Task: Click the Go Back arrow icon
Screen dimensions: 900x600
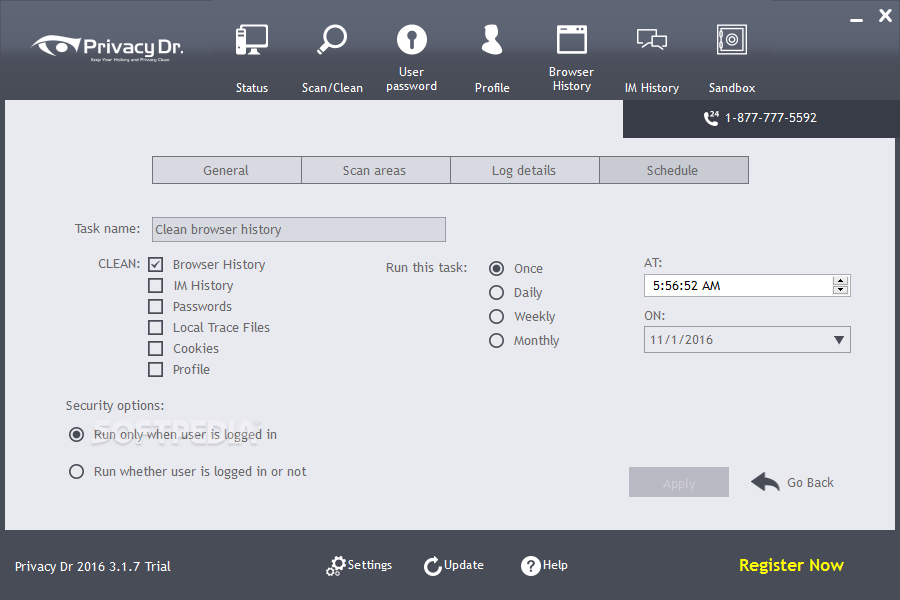Action: coord(765,482)
